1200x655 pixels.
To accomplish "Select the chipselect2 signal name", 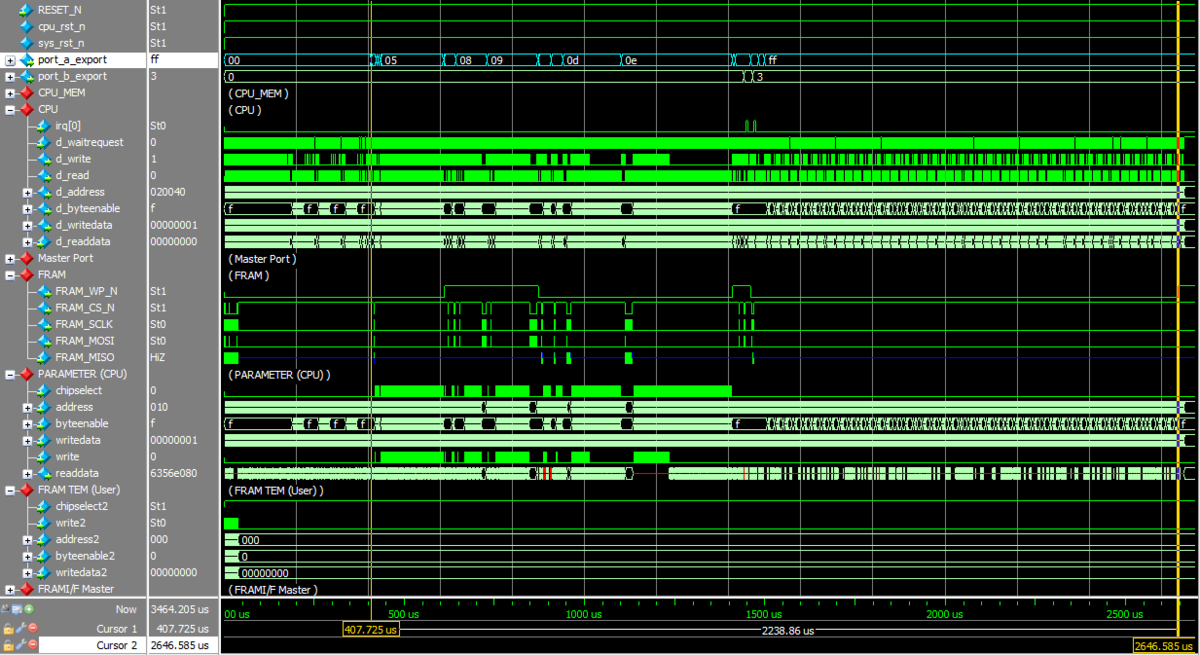I will (82, 506).
